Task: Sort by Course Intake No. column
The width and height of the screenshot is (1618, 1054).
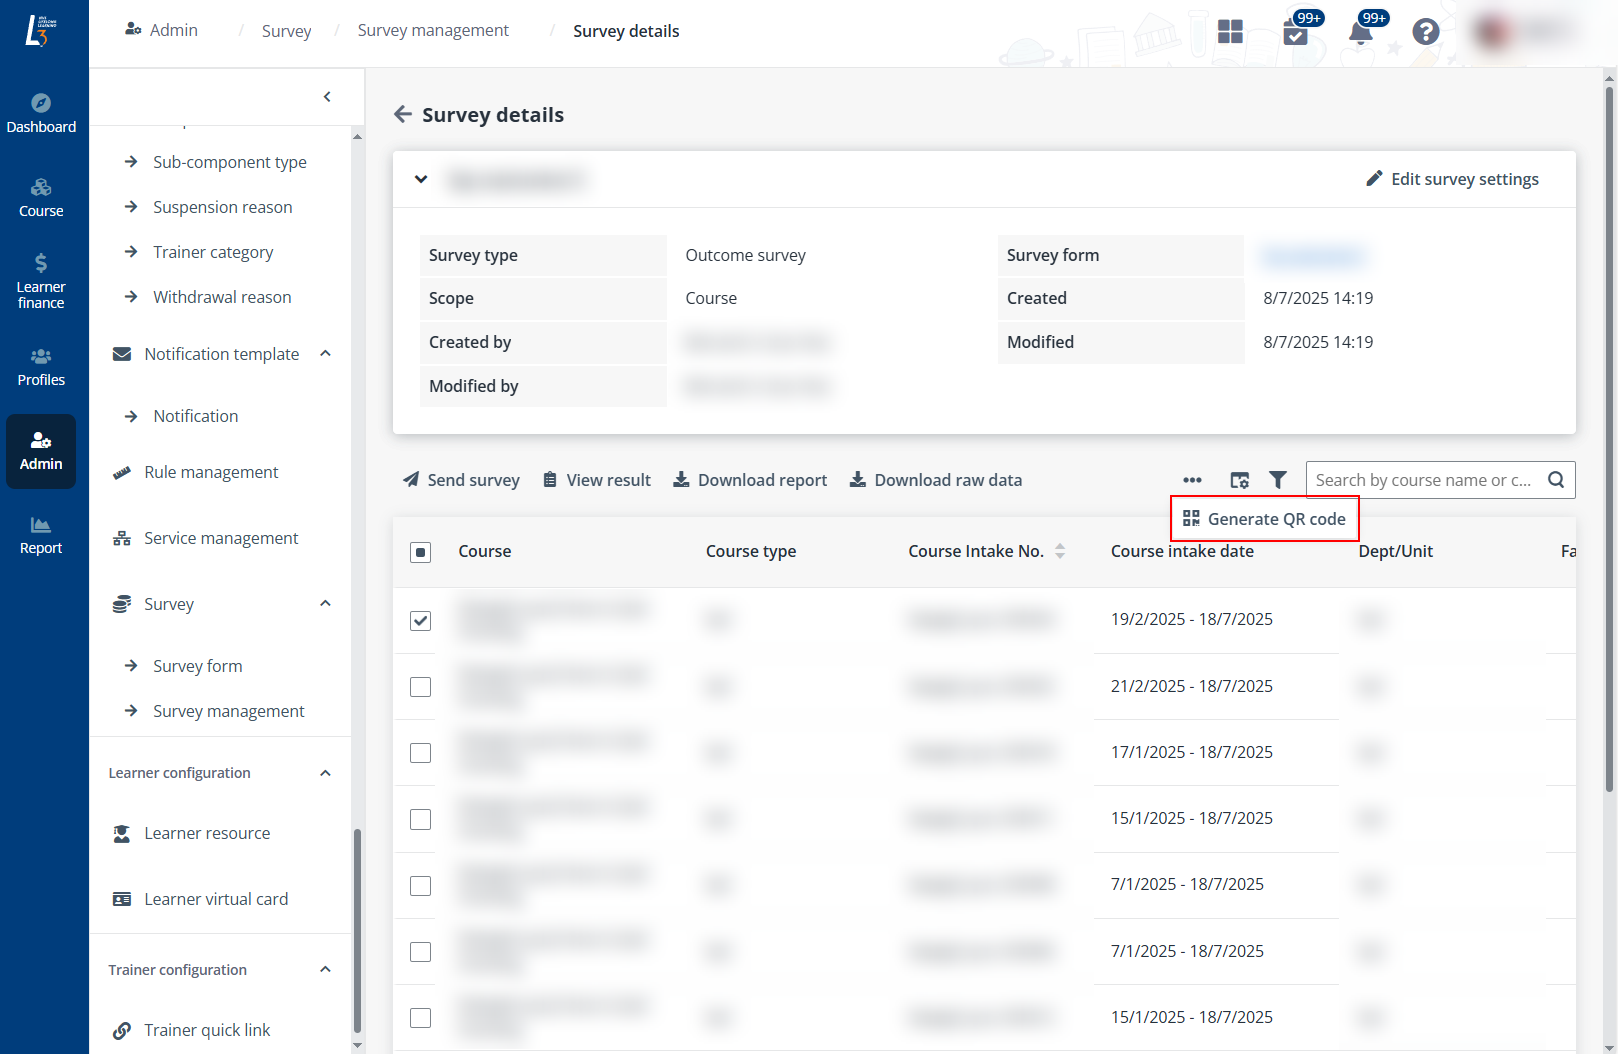Action: tap(1060, 551)
